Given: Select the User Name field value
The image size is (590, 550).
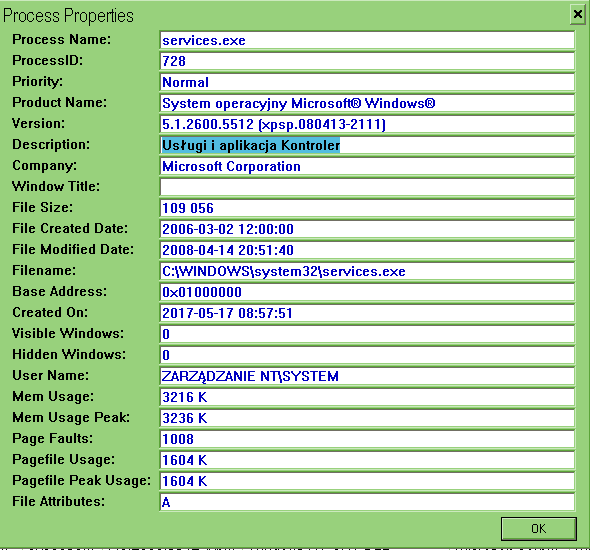Looking at the screenshot, I should (x=367, y=376).
